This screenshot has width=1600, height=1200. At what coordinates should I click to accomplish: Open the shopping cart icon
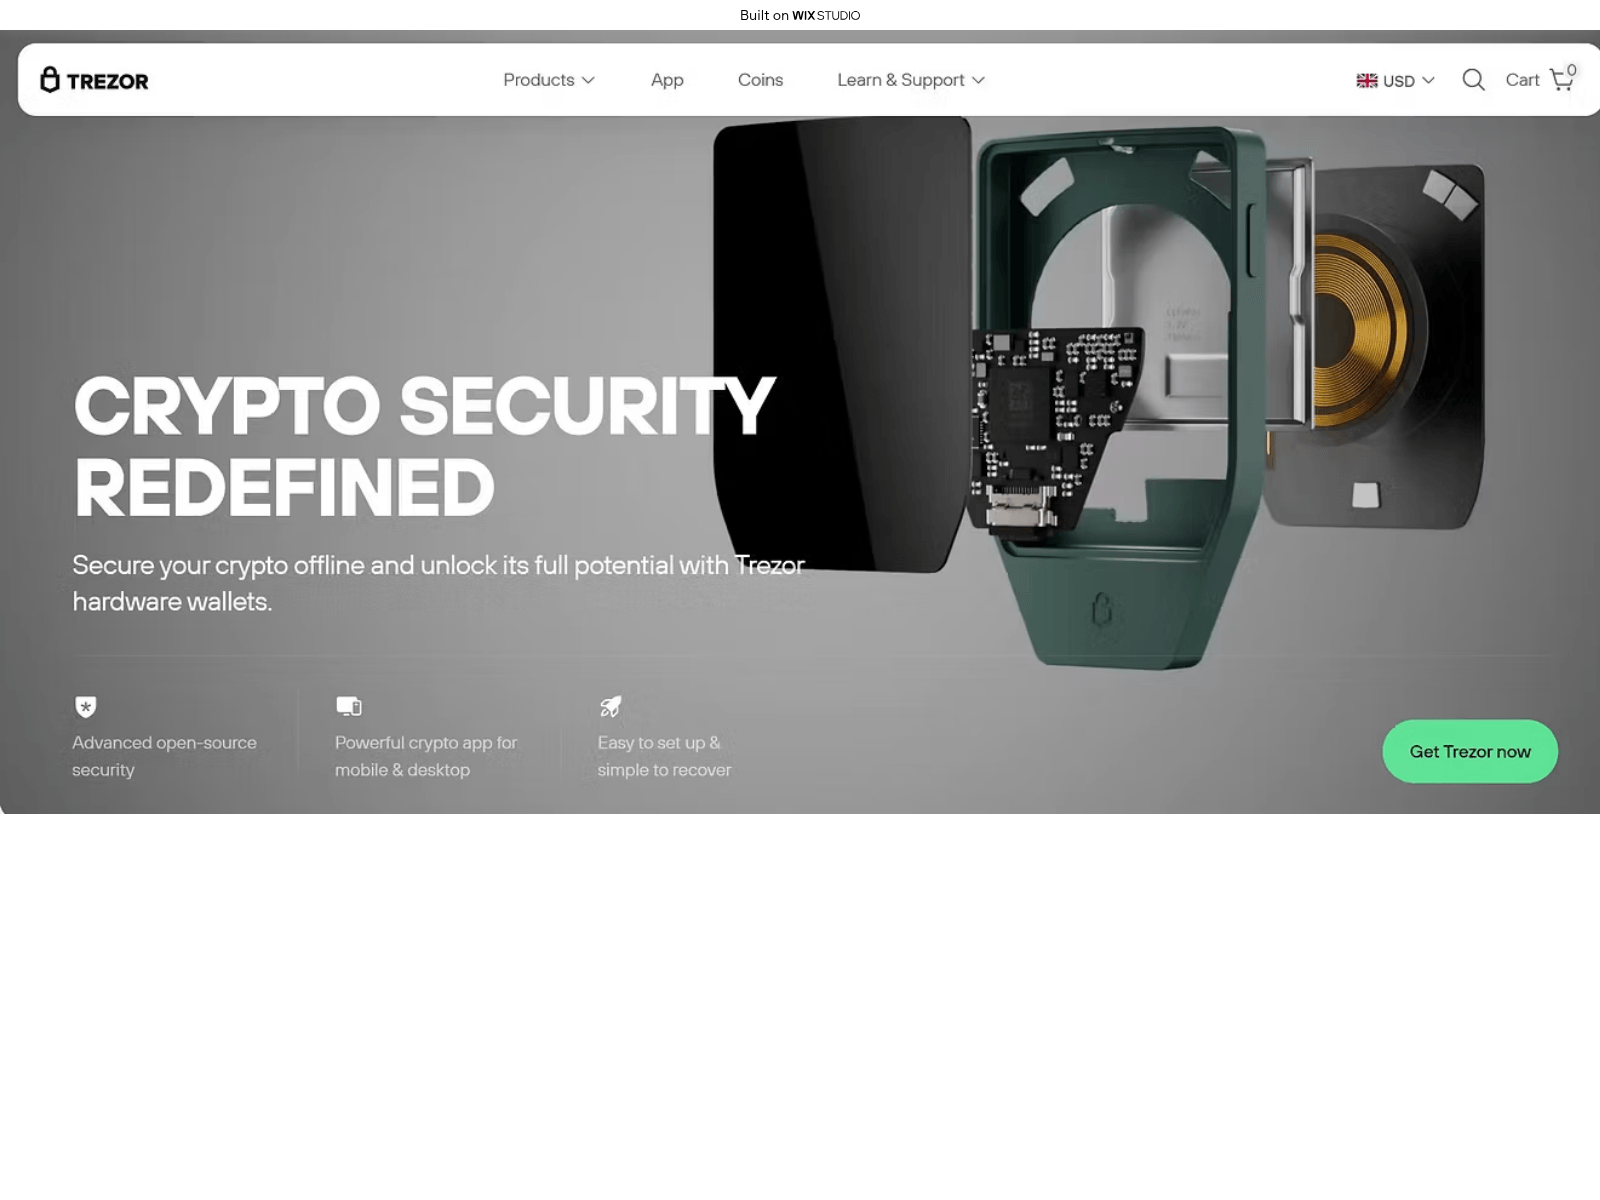(x=1561, y=80)
